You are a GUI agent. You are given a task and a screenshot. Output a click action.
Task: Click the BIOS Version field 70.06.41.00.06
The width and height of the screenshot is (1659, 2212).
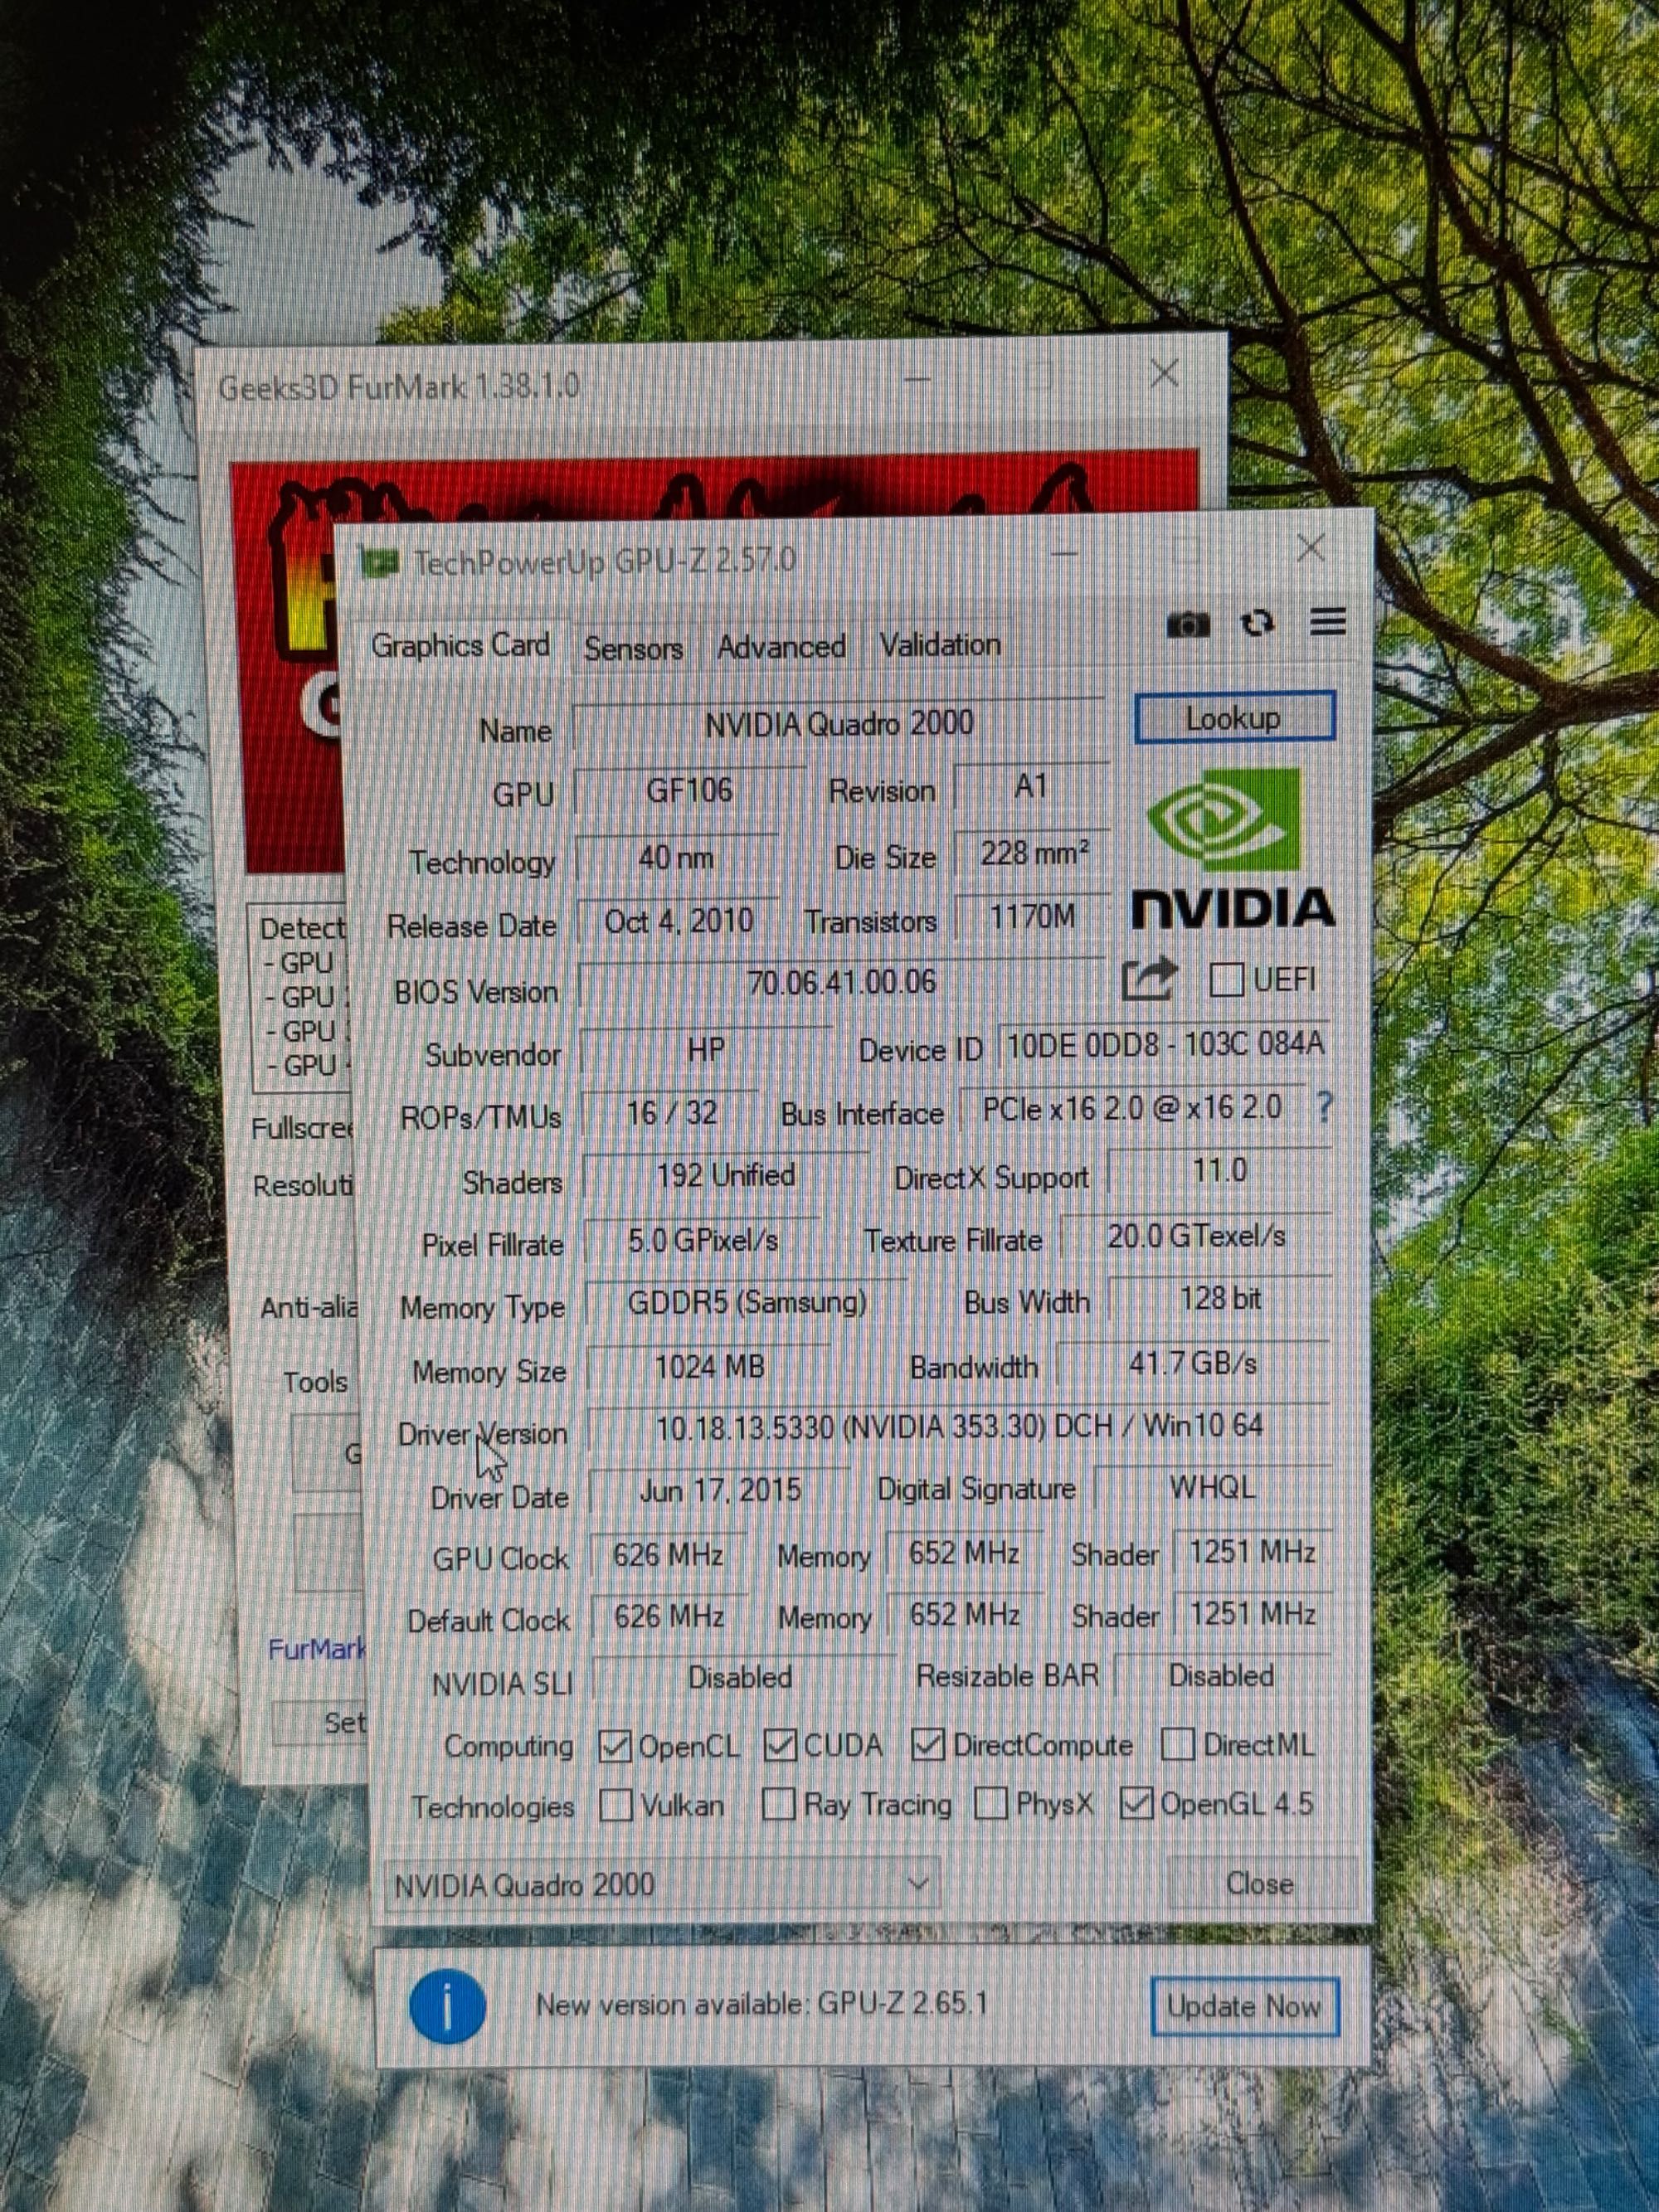point(842,983)
